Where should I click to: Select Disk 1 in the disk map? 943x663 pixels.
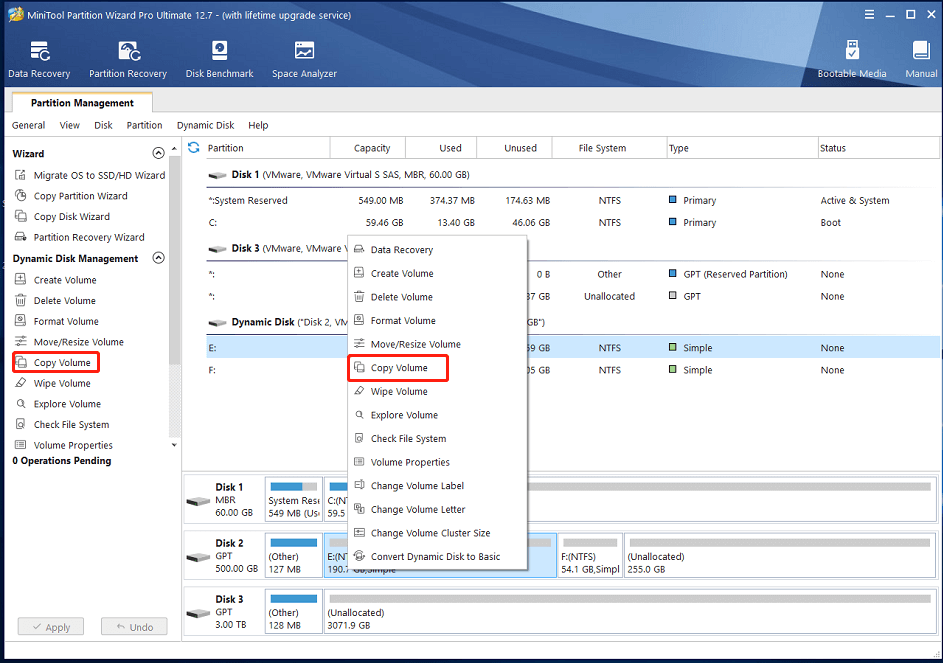[224, 500]
